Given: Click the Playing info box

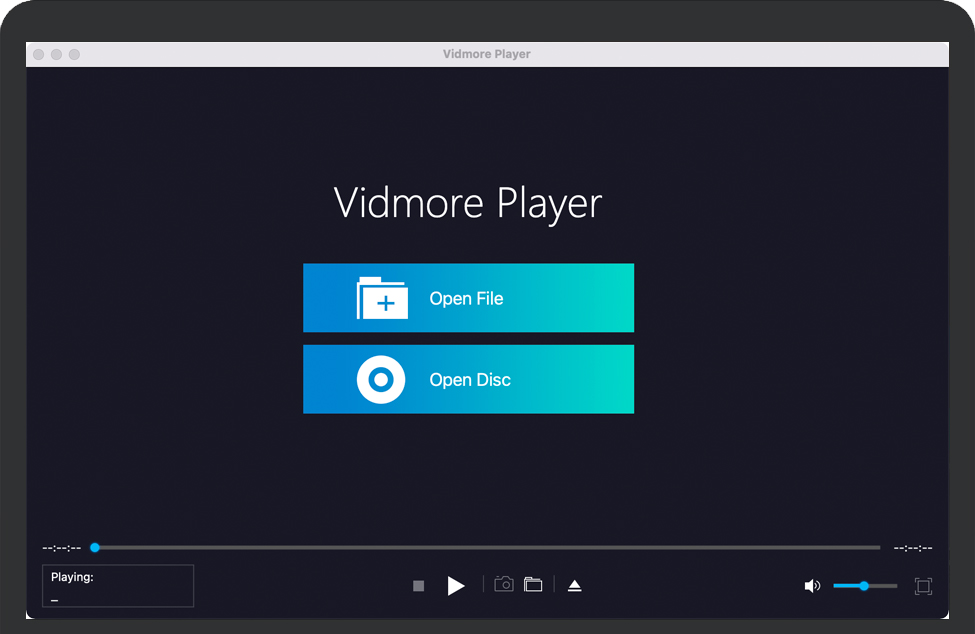Looking at the screenshot, I should click(118, 586).
